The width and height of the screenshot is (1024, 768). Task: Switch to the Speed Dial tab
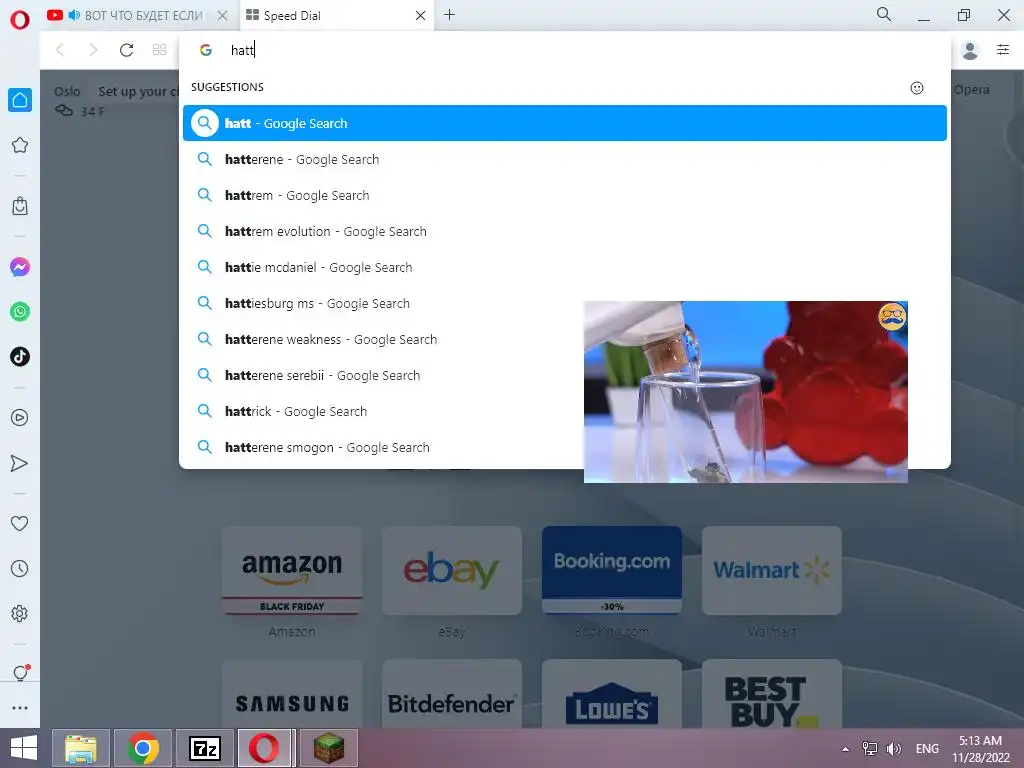(336, 15)
